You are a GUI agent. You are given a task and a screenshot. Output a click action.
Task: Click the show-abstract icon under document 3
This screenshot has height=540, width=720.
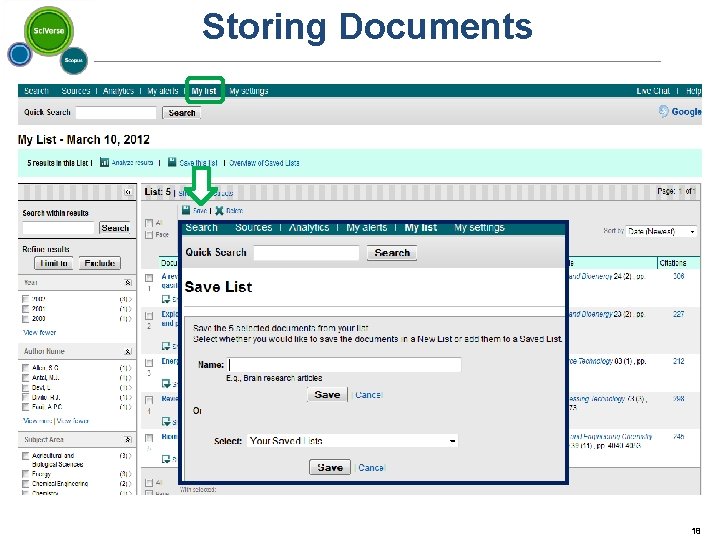coord(166,383)
